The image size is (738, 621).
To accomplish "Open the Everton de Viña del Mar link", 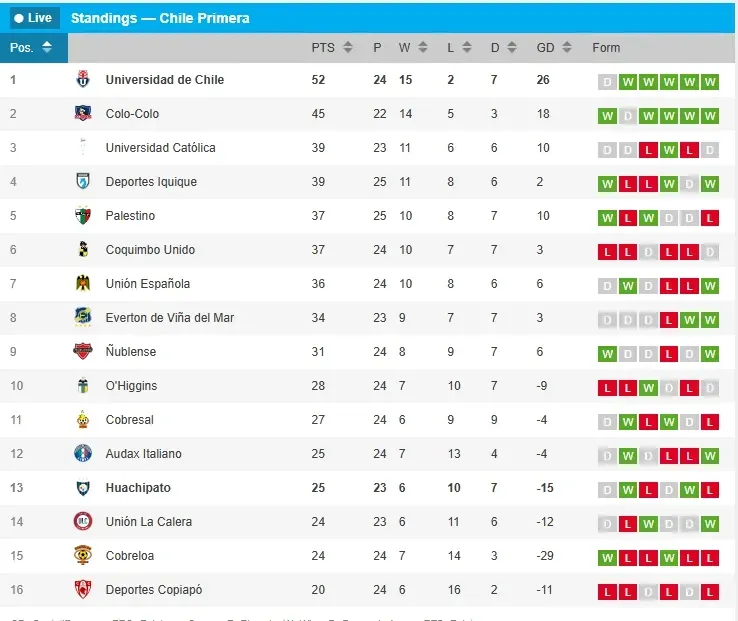I will click(x=170, y=318).
